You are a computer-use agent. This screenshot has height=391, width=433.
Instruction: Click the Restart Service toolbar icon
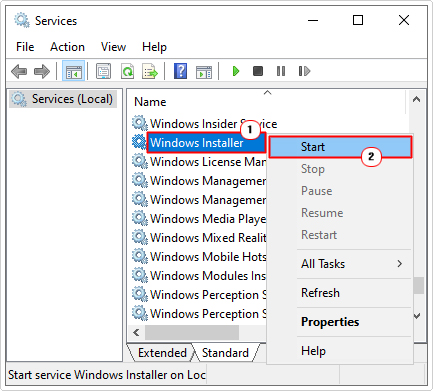pos(304,71)
